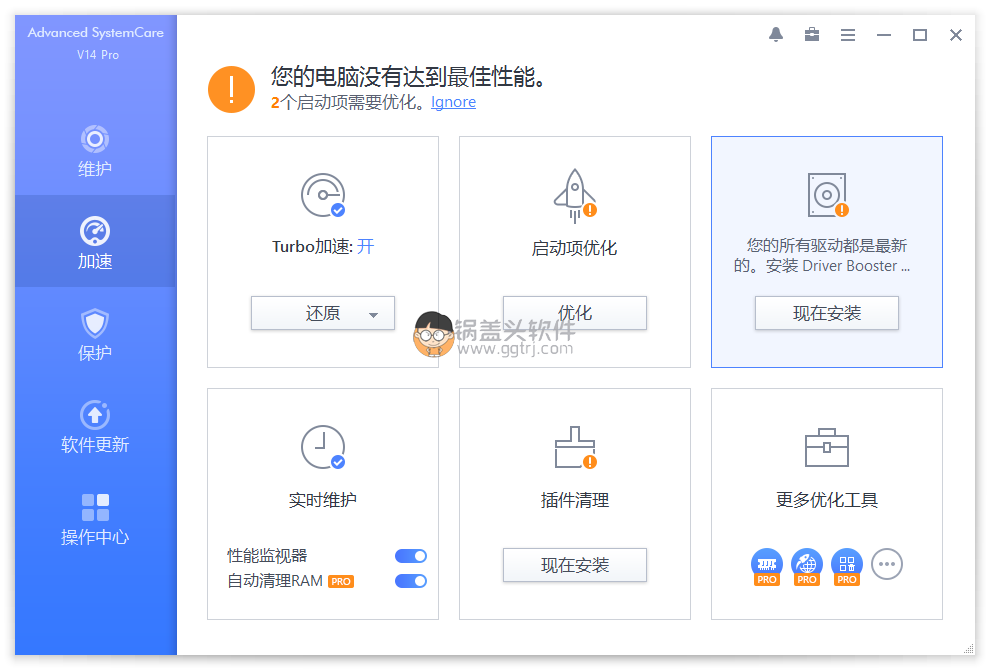Click the 自动清理RAM label
The height and width of the screenshot is (670, 990).
275,581
